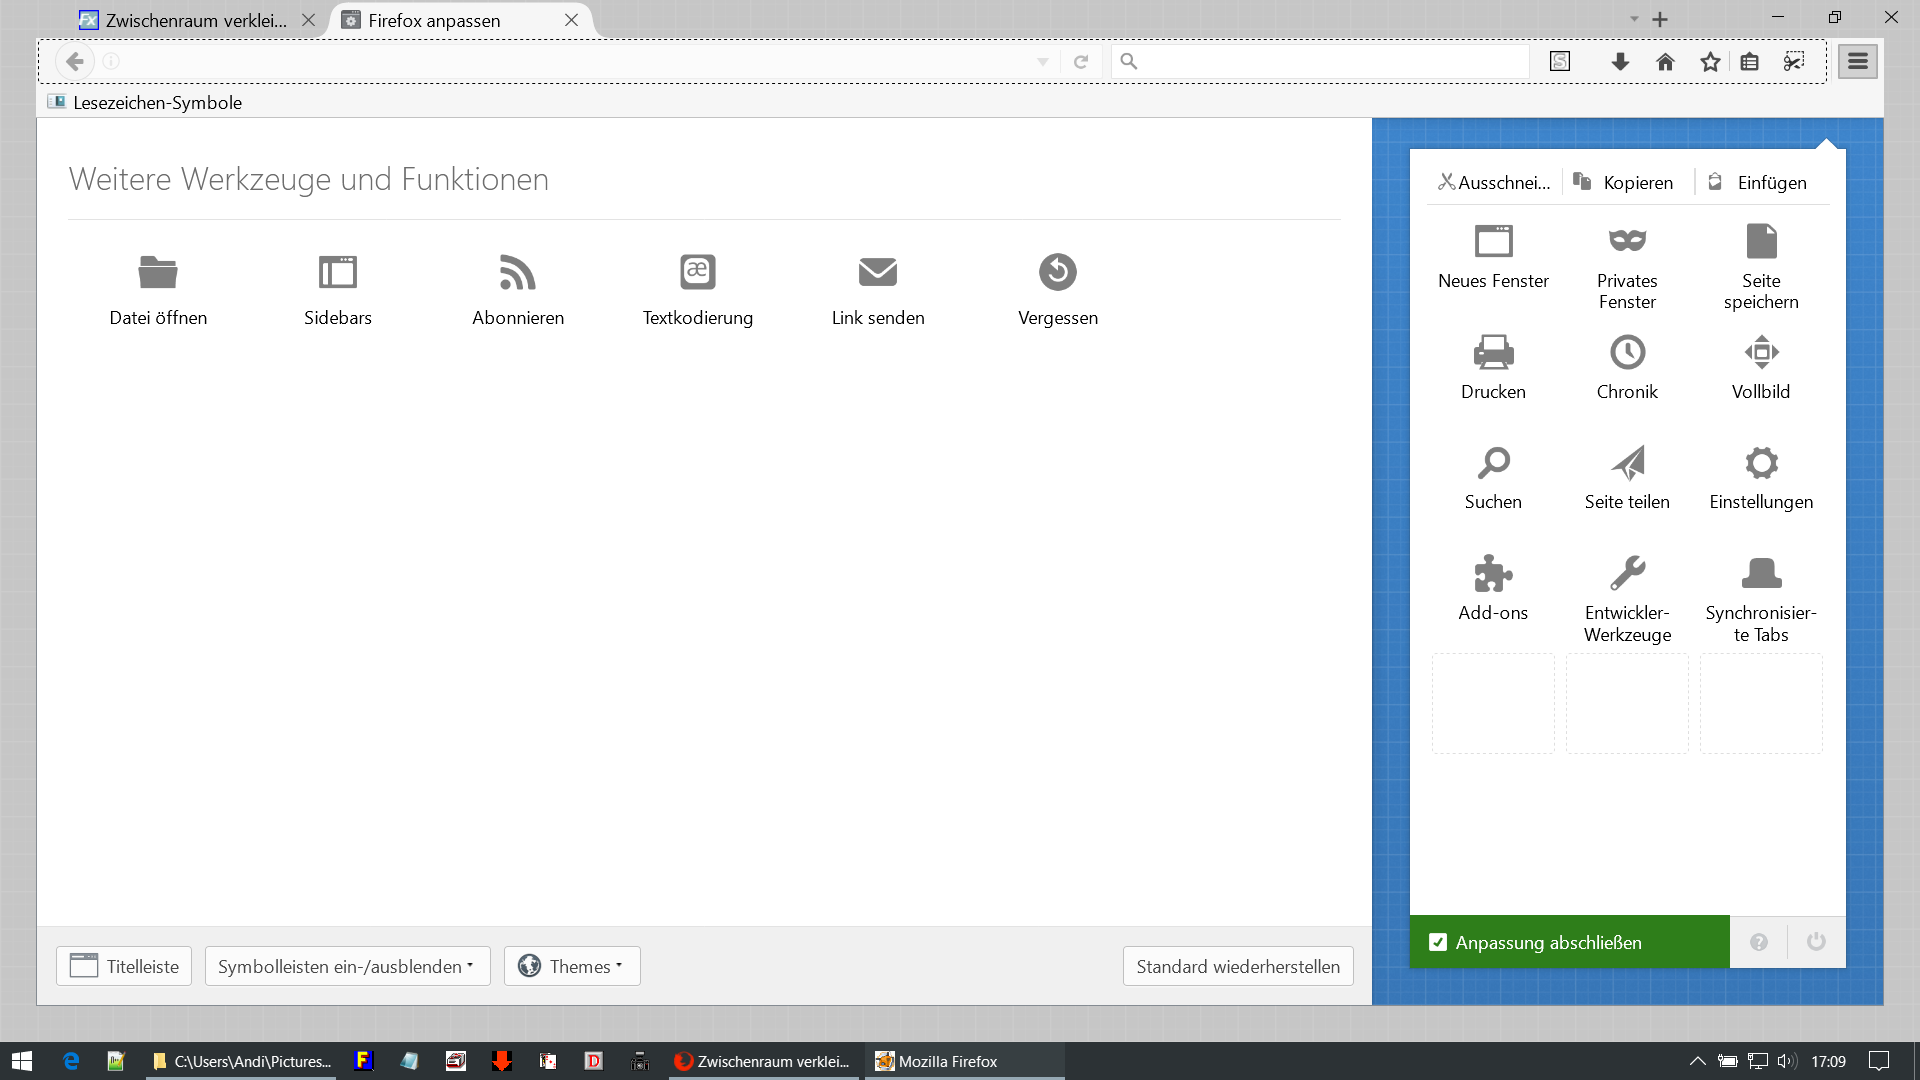
Task: Click the Abonnieren RSS feed icon
Action: click(x=518, y=272)
